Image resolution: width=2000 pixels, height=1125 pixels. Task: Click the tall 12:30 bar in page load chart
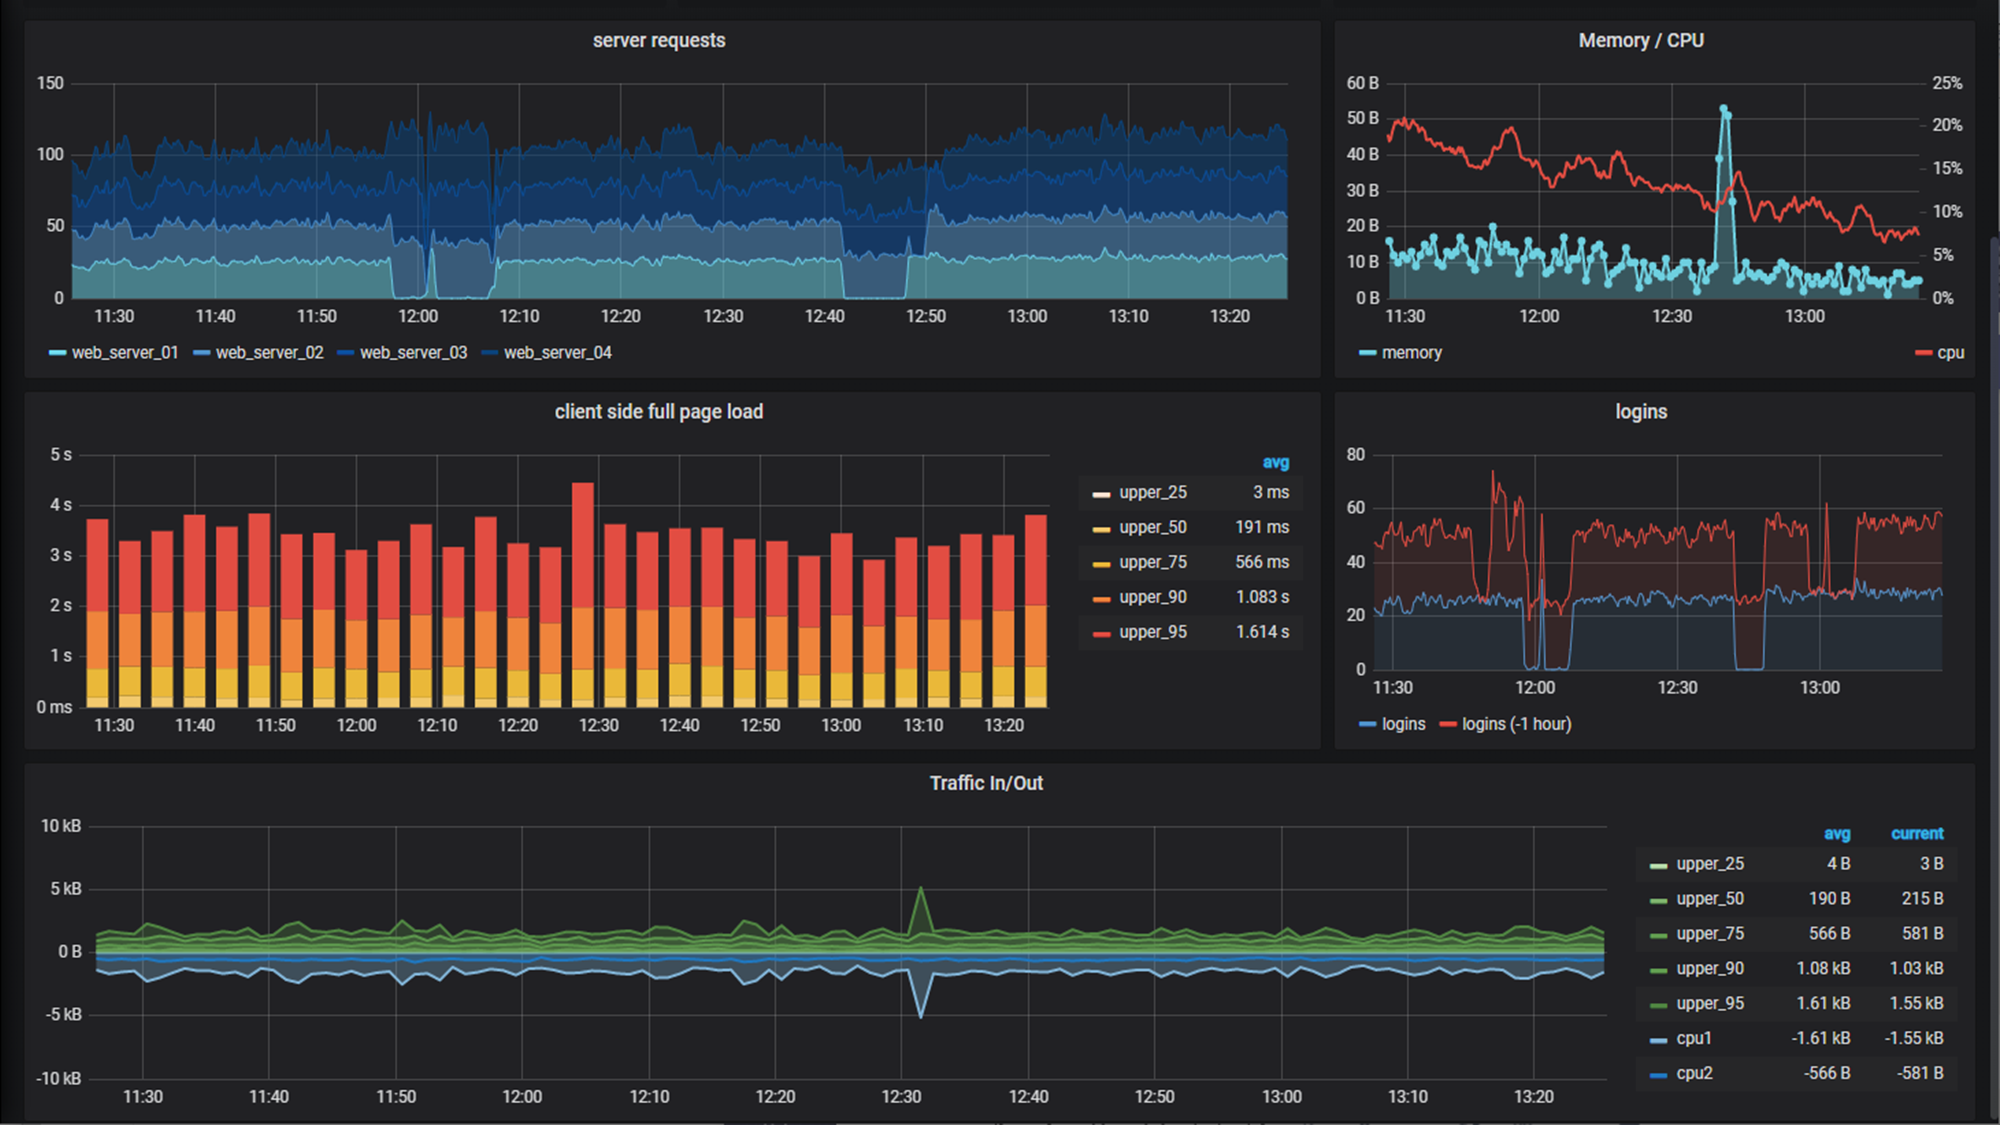583,595
